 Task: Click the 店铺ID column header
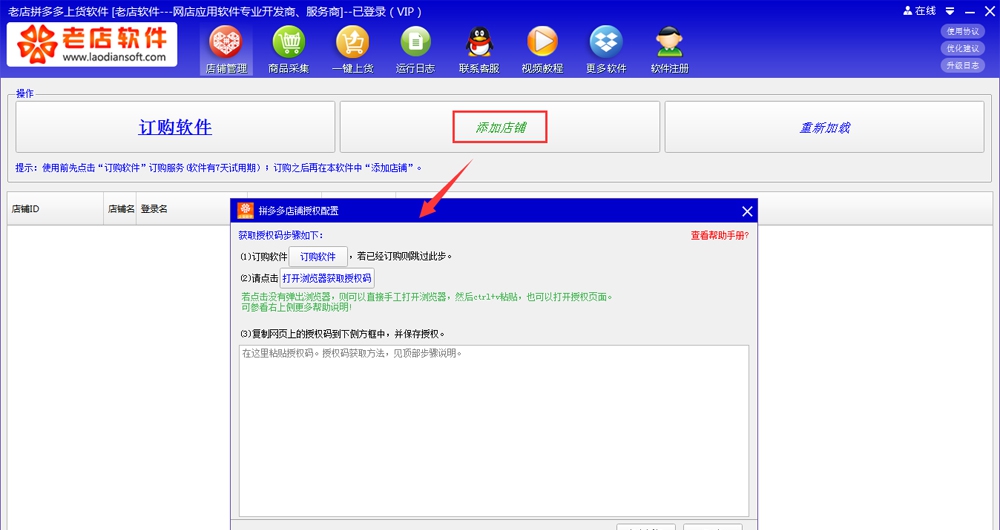[x=55, y=209]
